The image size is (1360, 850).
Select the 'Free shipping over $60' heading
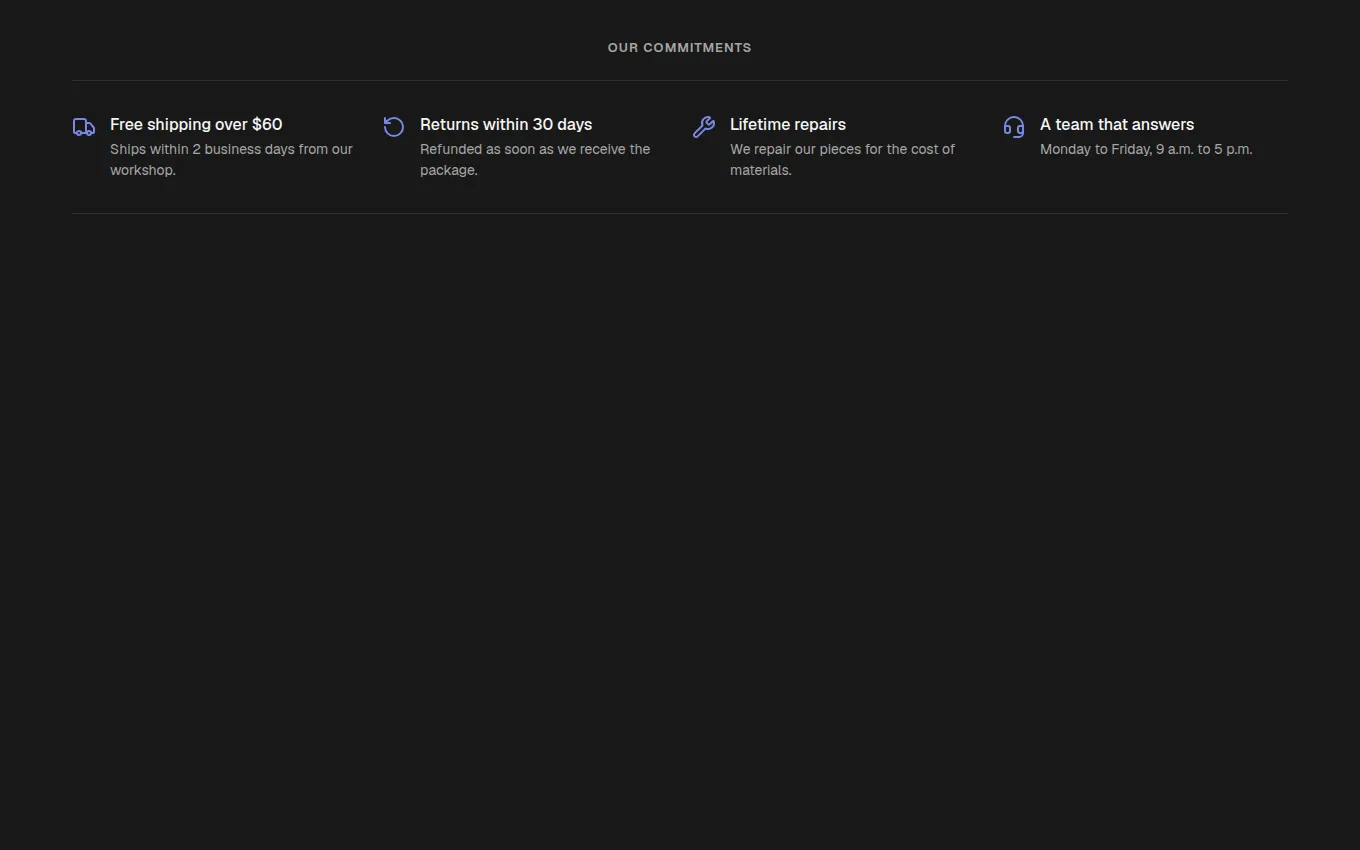[x=196, y=124]
